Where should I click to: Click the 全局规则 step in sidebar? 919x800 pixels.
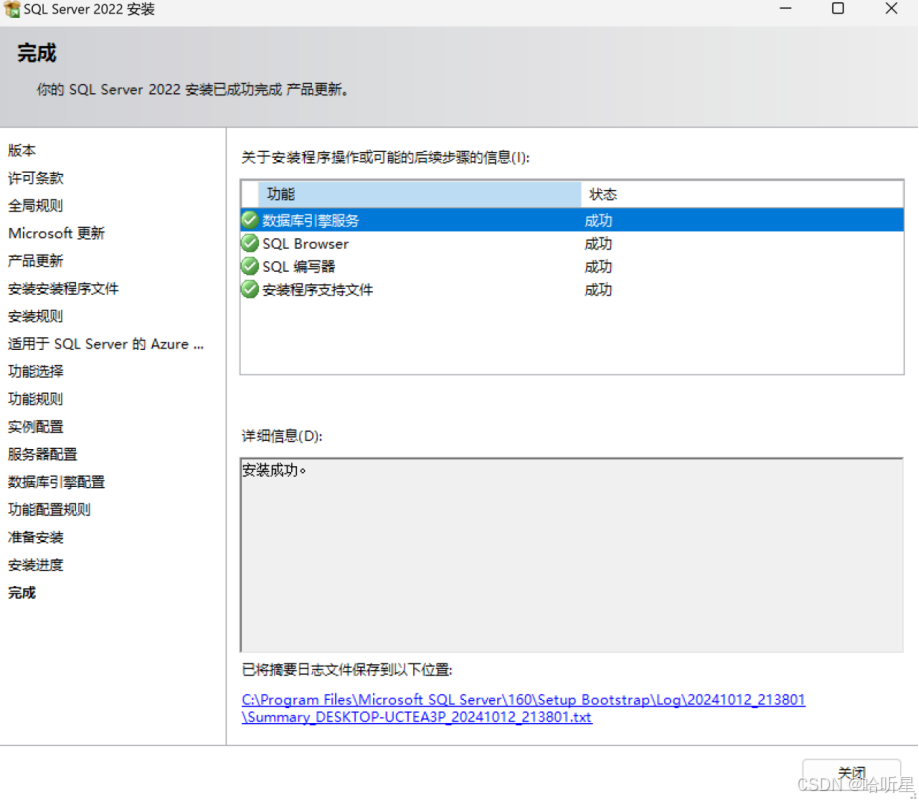[36, 205]
